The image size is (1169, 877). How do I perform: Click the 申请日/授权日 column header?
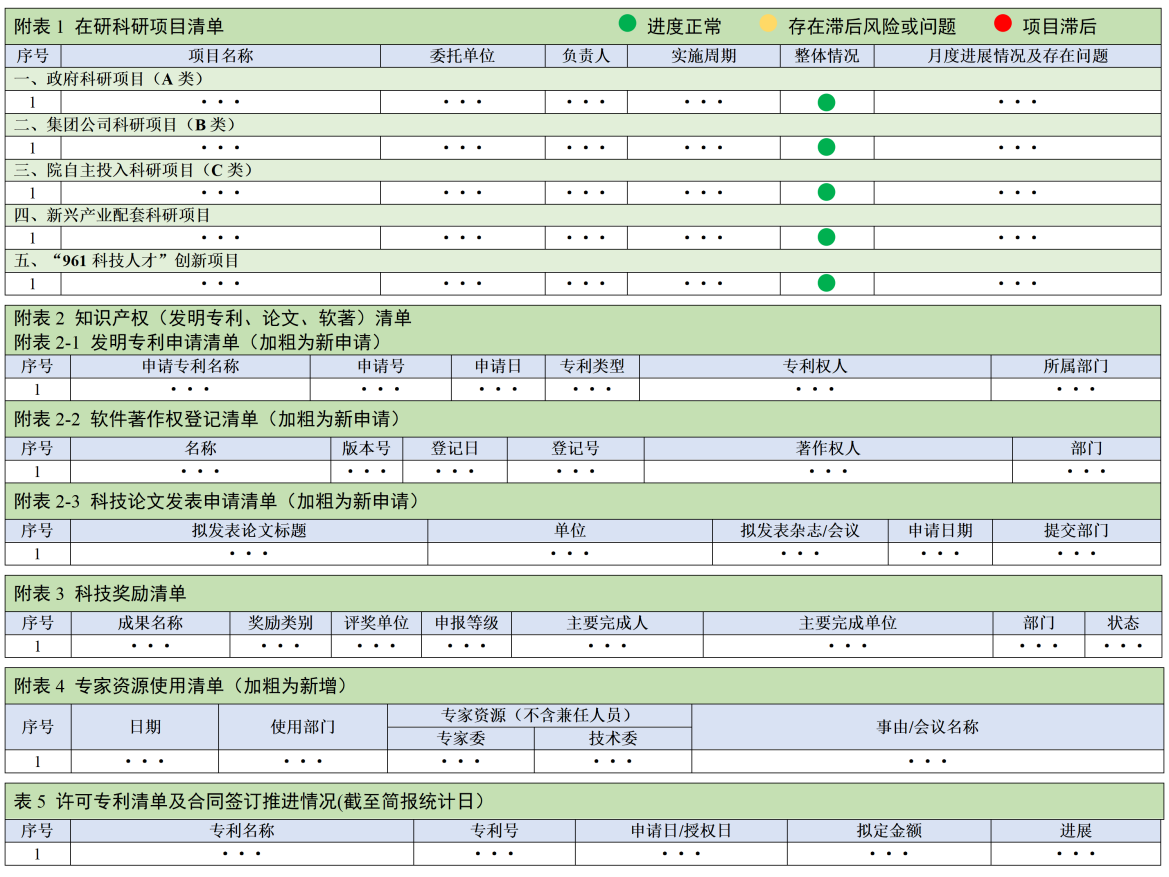681,831
